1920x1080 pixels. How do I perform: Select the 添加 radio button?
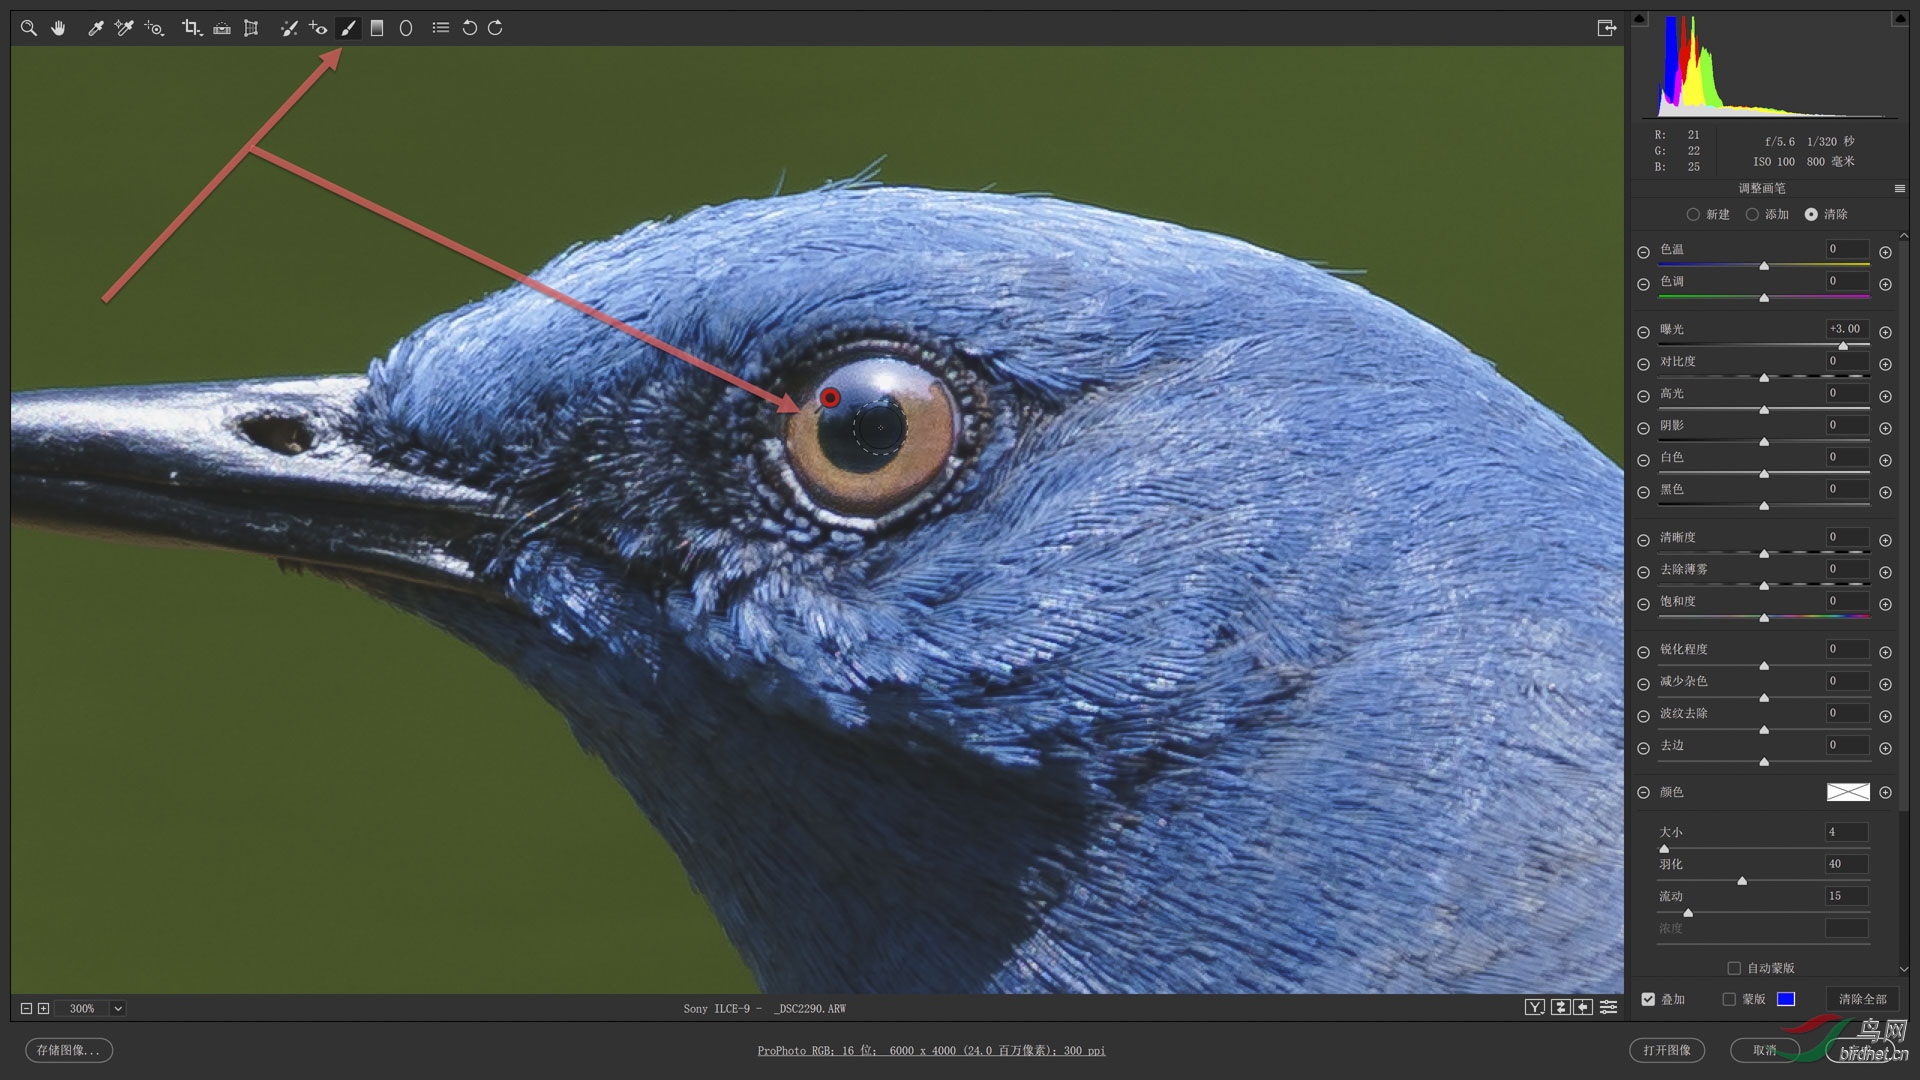[1752, 214]
